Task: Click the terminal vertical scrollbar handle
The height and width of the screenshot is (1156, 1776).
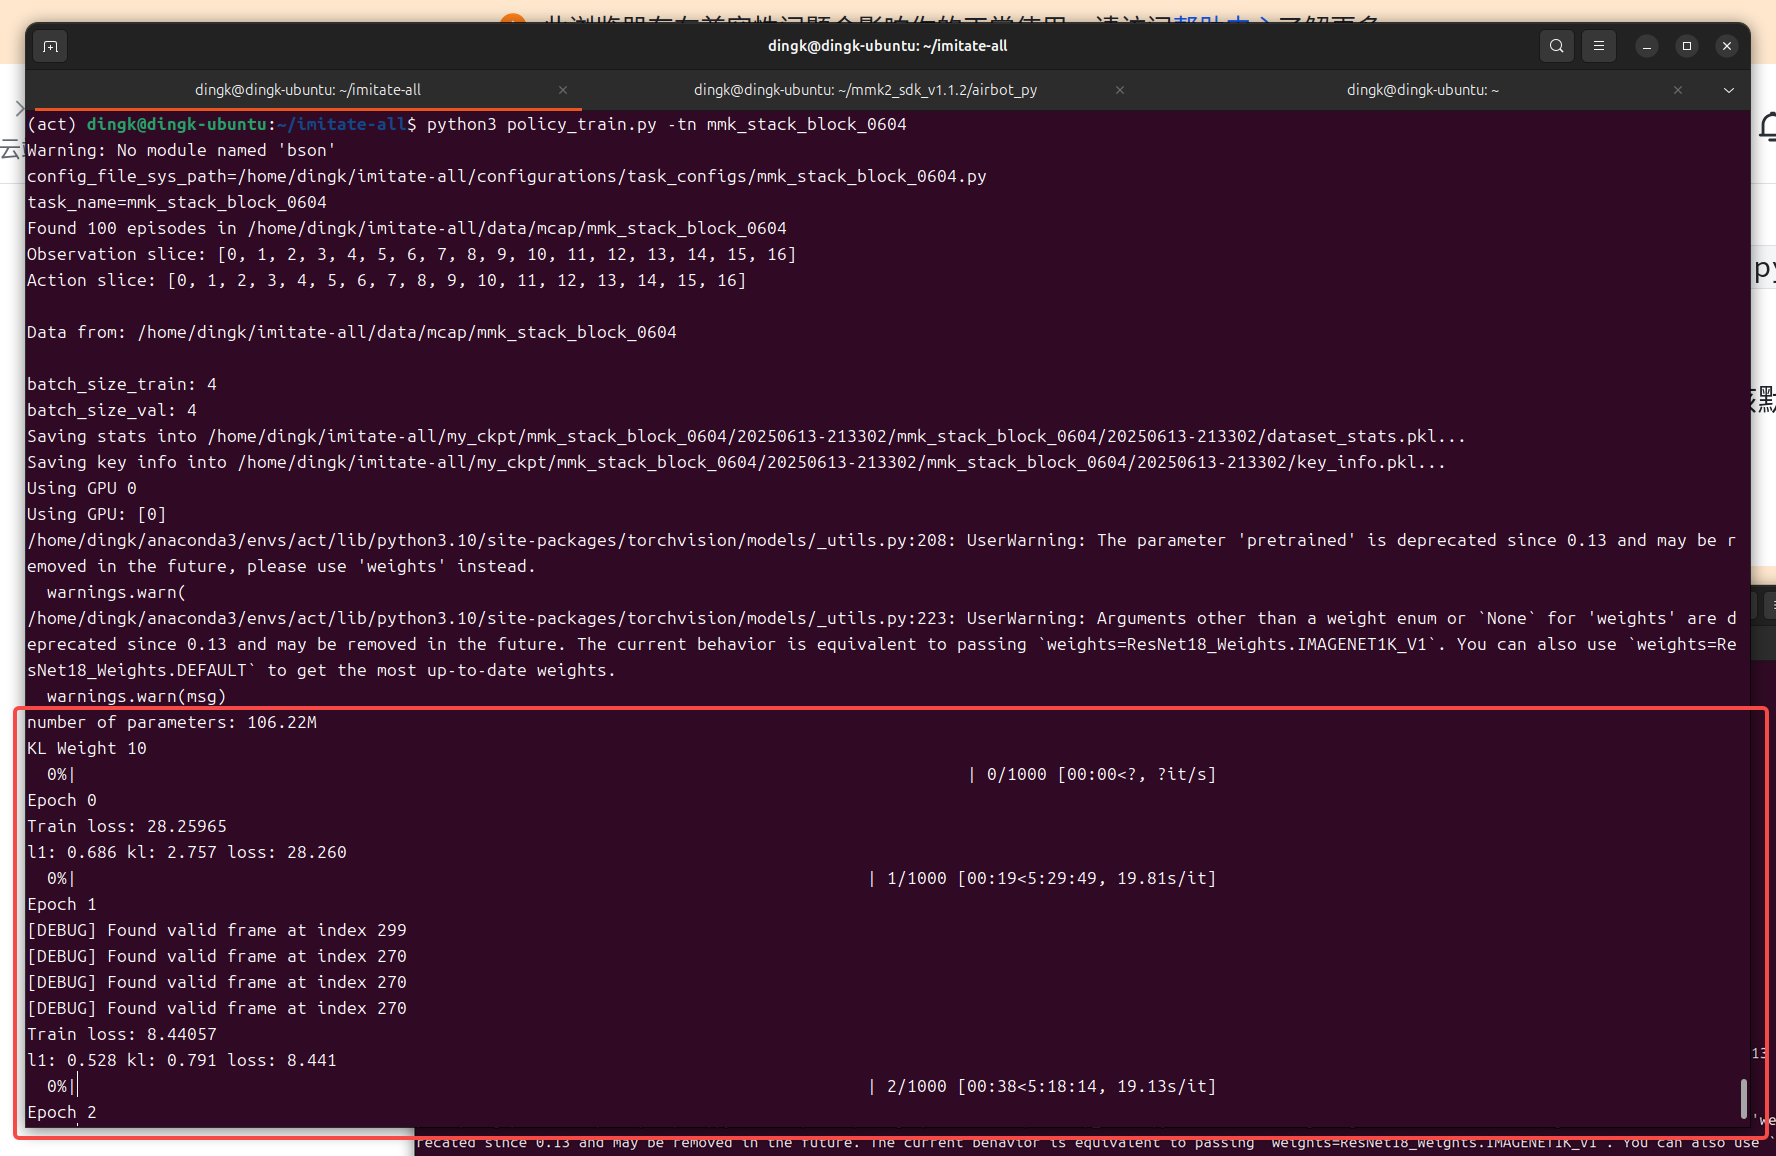Action: tap(1744, 1098)
